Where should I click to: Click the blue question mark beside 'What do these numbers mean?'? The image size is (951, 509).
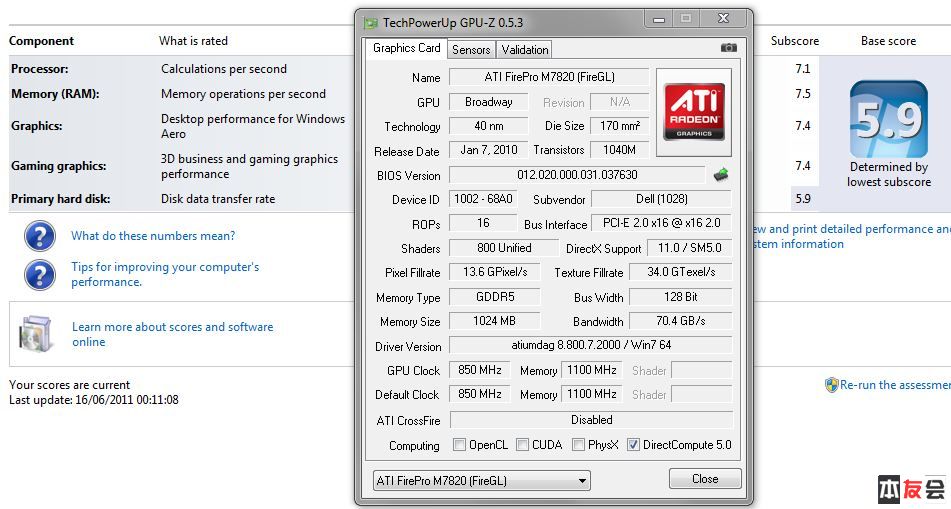(x=39, y=236)
